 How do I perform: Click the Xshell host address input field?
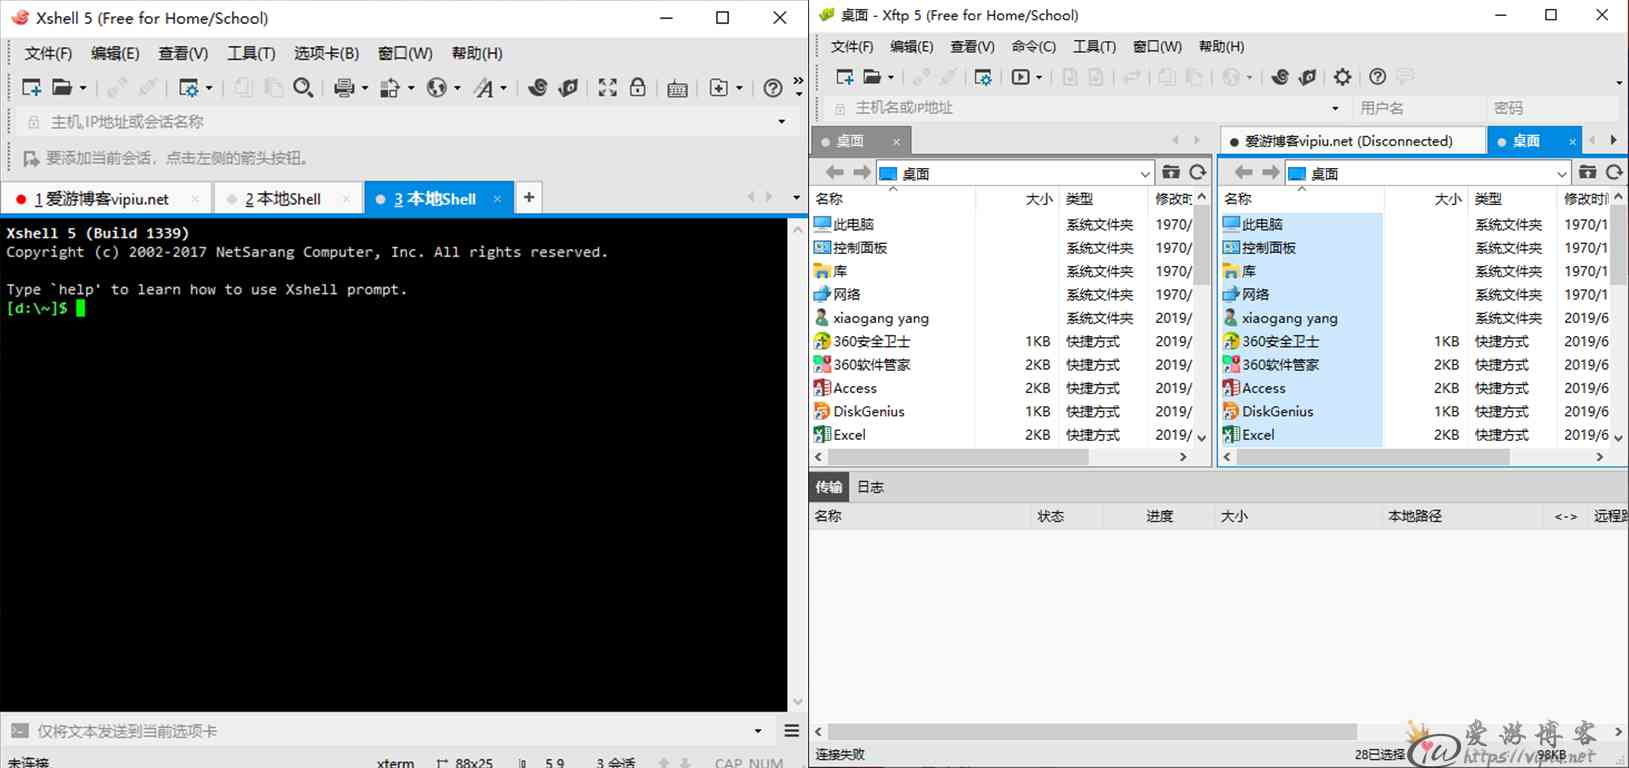[410, 122]
